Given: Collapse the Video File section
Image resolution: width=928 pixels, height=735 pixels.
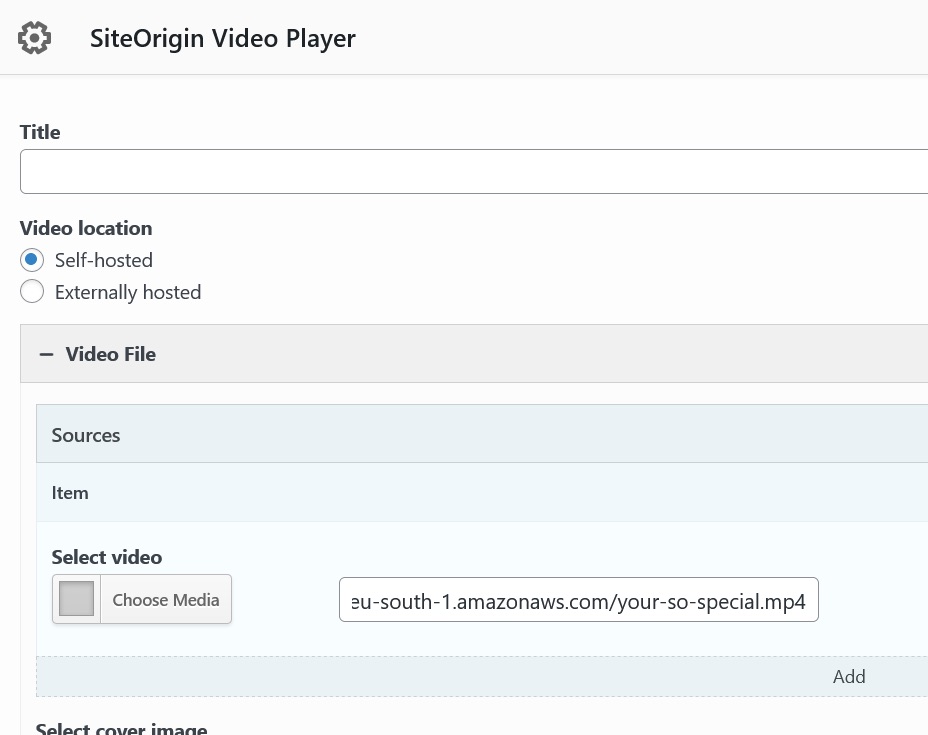Looking at the screenshot, I should pos(473,354).
